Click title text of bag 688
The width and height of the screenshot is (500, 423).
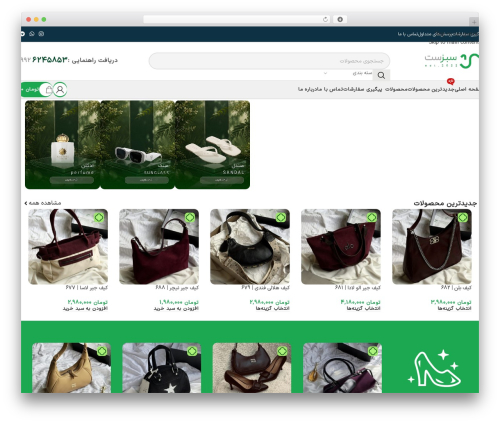(177, 287)
